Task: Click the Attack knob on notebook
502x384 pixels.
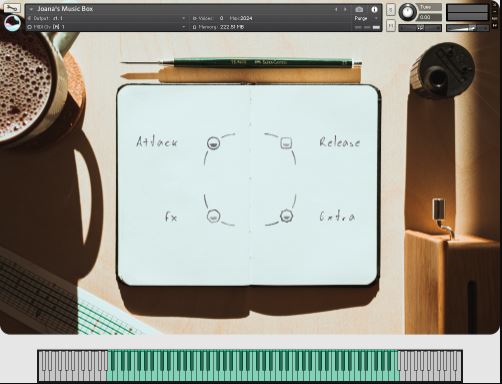Action: point(213,143)
